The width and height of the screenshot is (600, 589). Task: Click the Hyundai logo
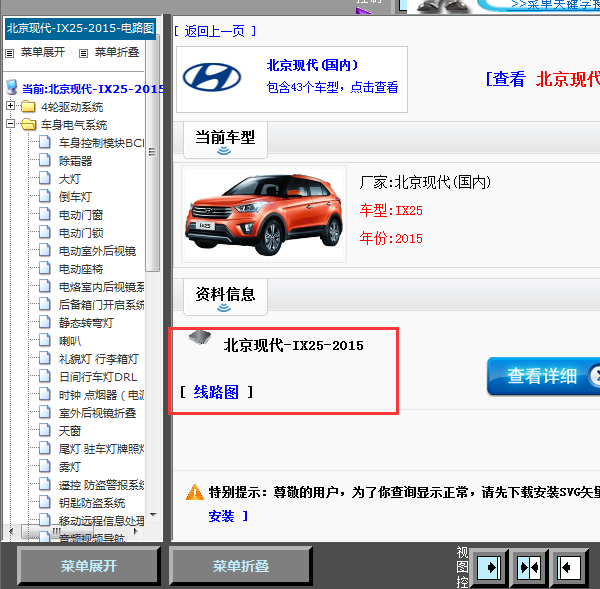pyautogui.click(x=212, y=77)
